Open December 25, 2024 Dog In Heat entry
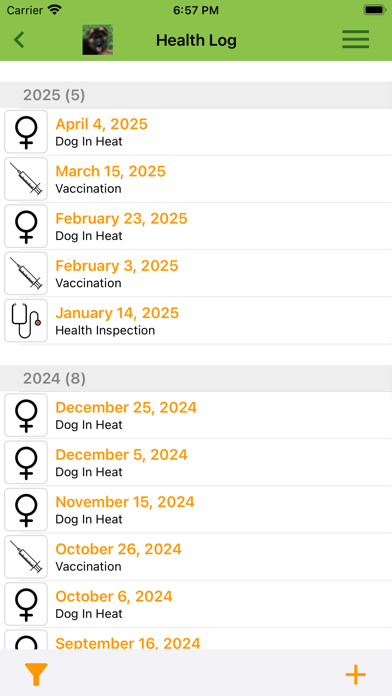Viewport: 392px width, 696px height. pos(196,415)
